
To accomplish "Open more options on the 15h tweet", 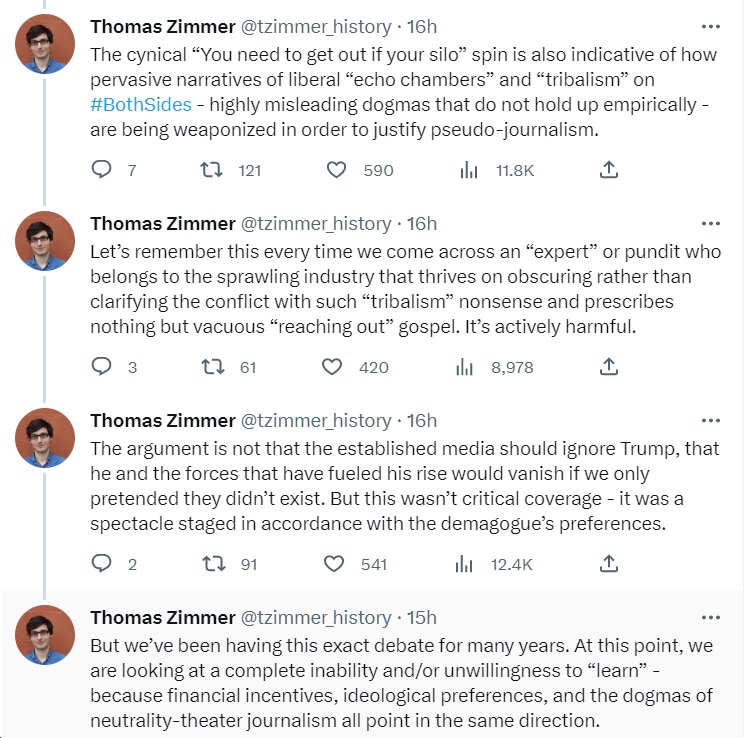I will [x=711, y=617].
